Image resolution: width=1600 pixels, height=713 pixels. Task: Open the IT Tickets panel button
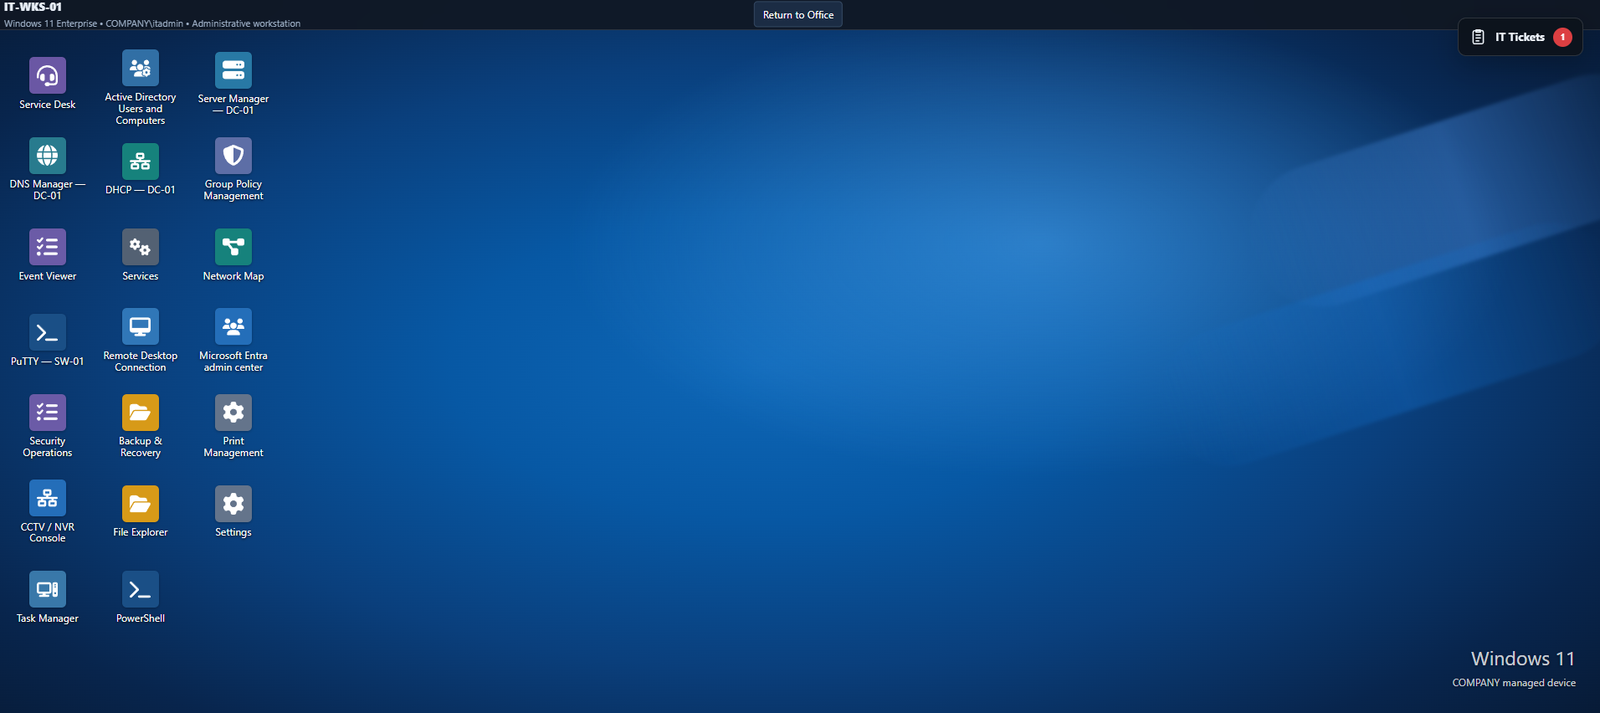tap(1520, 37)
